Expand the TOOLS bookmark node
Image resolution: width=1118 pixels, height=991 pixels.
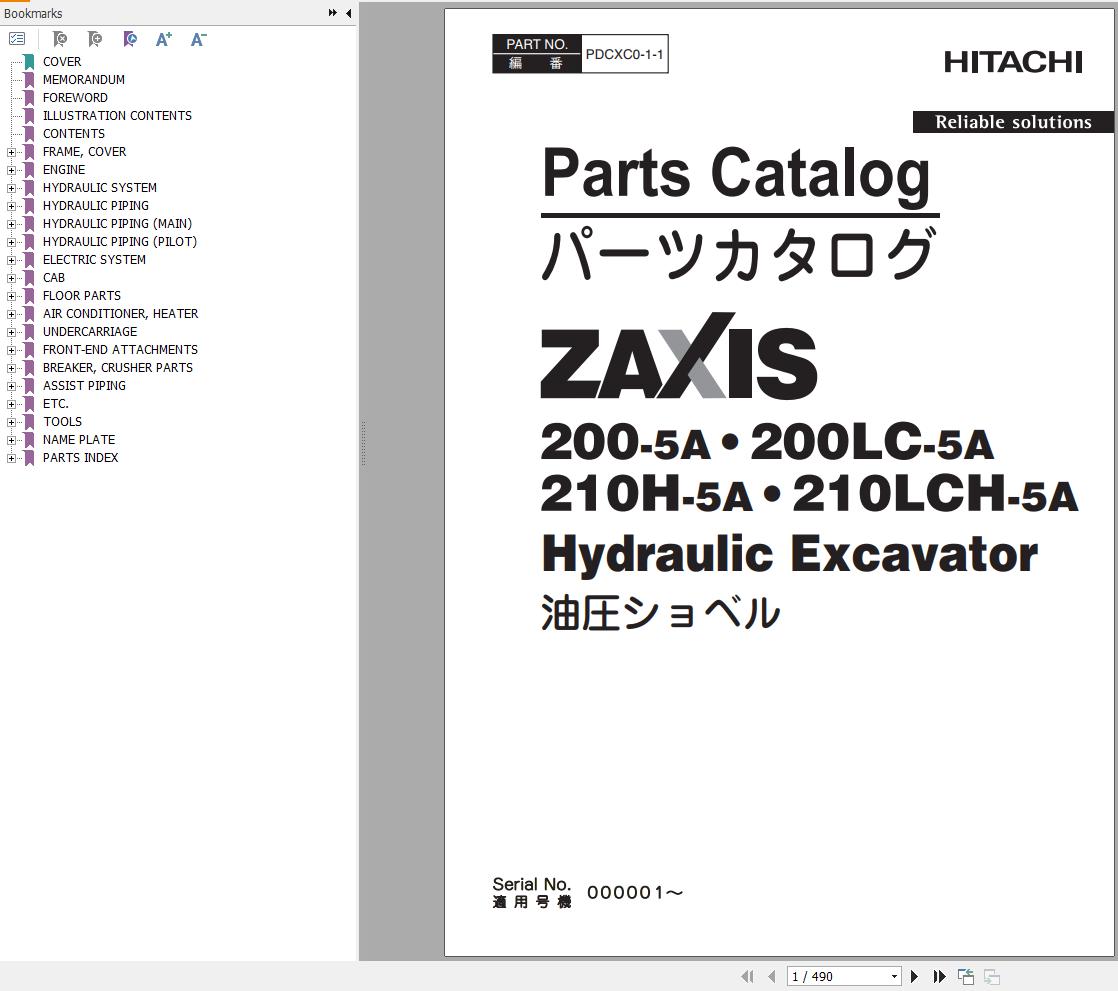point(11,422)
